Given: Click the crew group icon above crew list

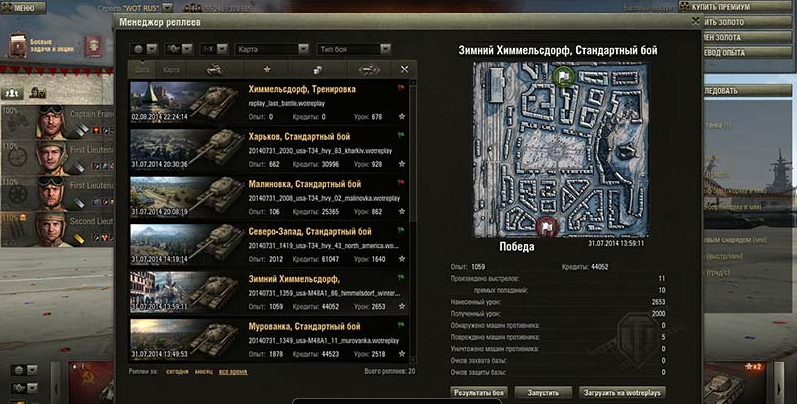Looking at the screenshot, I should [x=12, y=94].
